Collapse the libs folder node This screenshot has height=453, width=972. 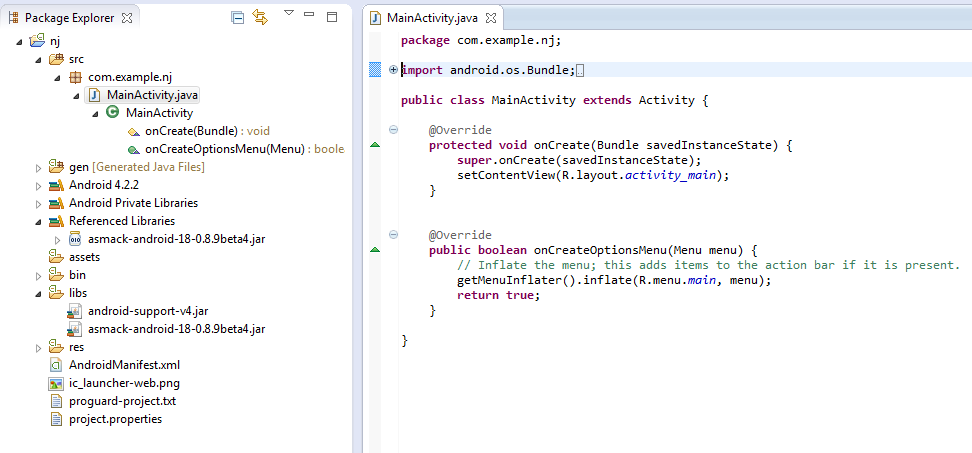[x=38, y=294]
